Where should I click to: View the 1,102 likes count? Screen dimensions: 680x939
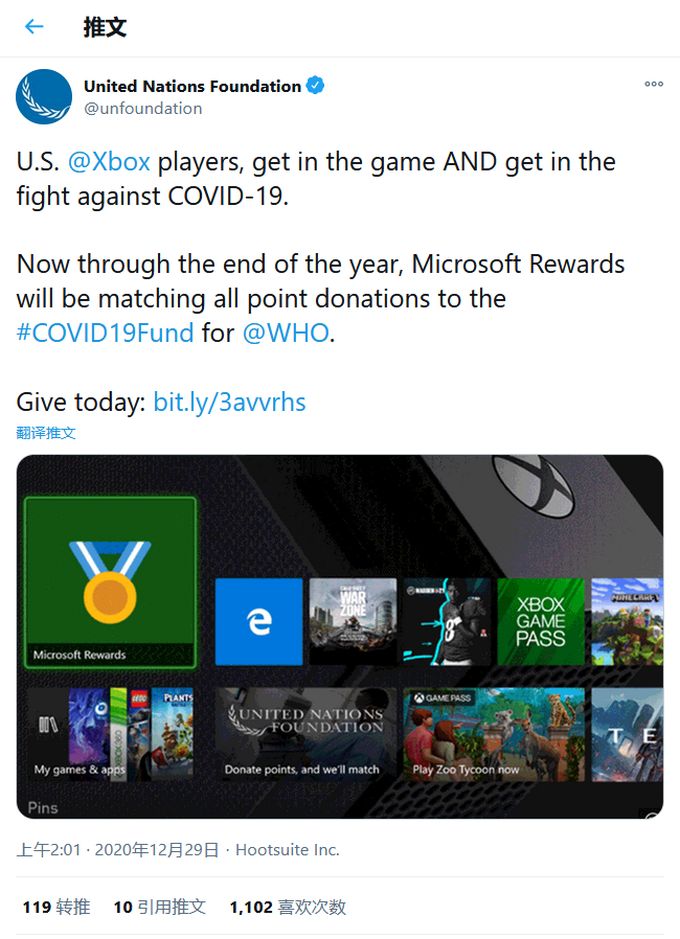click(x=288, y=907)
